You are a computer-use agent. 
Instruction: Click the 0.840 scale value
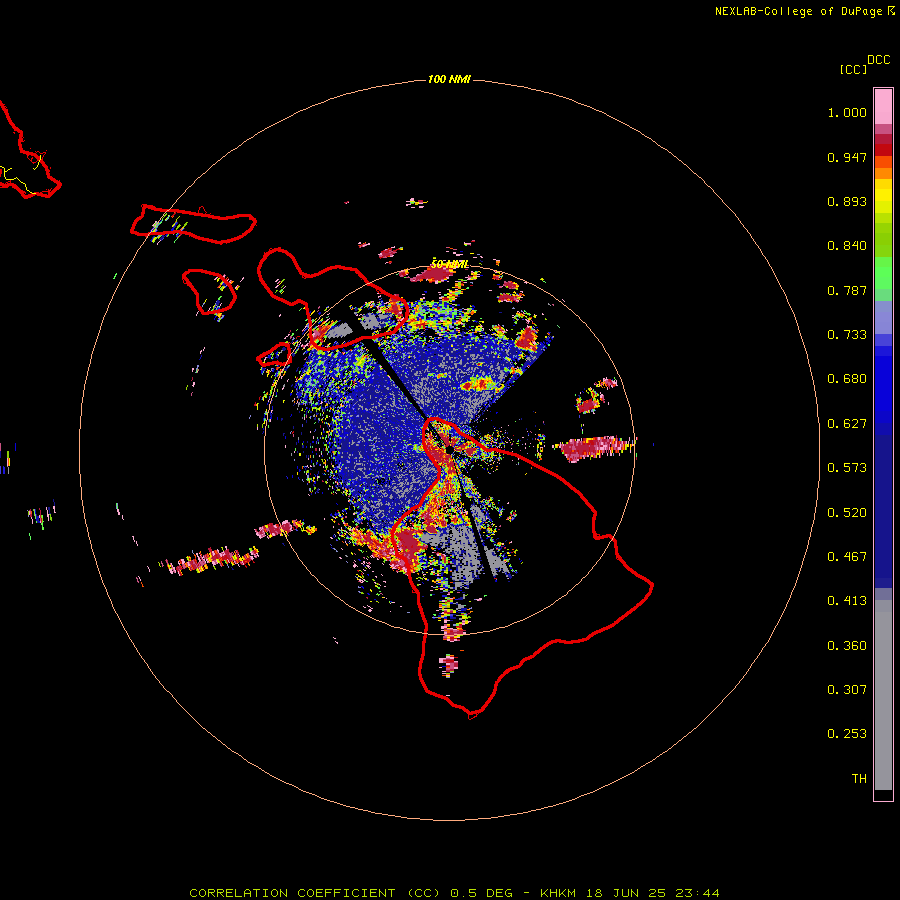click(x=847, y=246)
